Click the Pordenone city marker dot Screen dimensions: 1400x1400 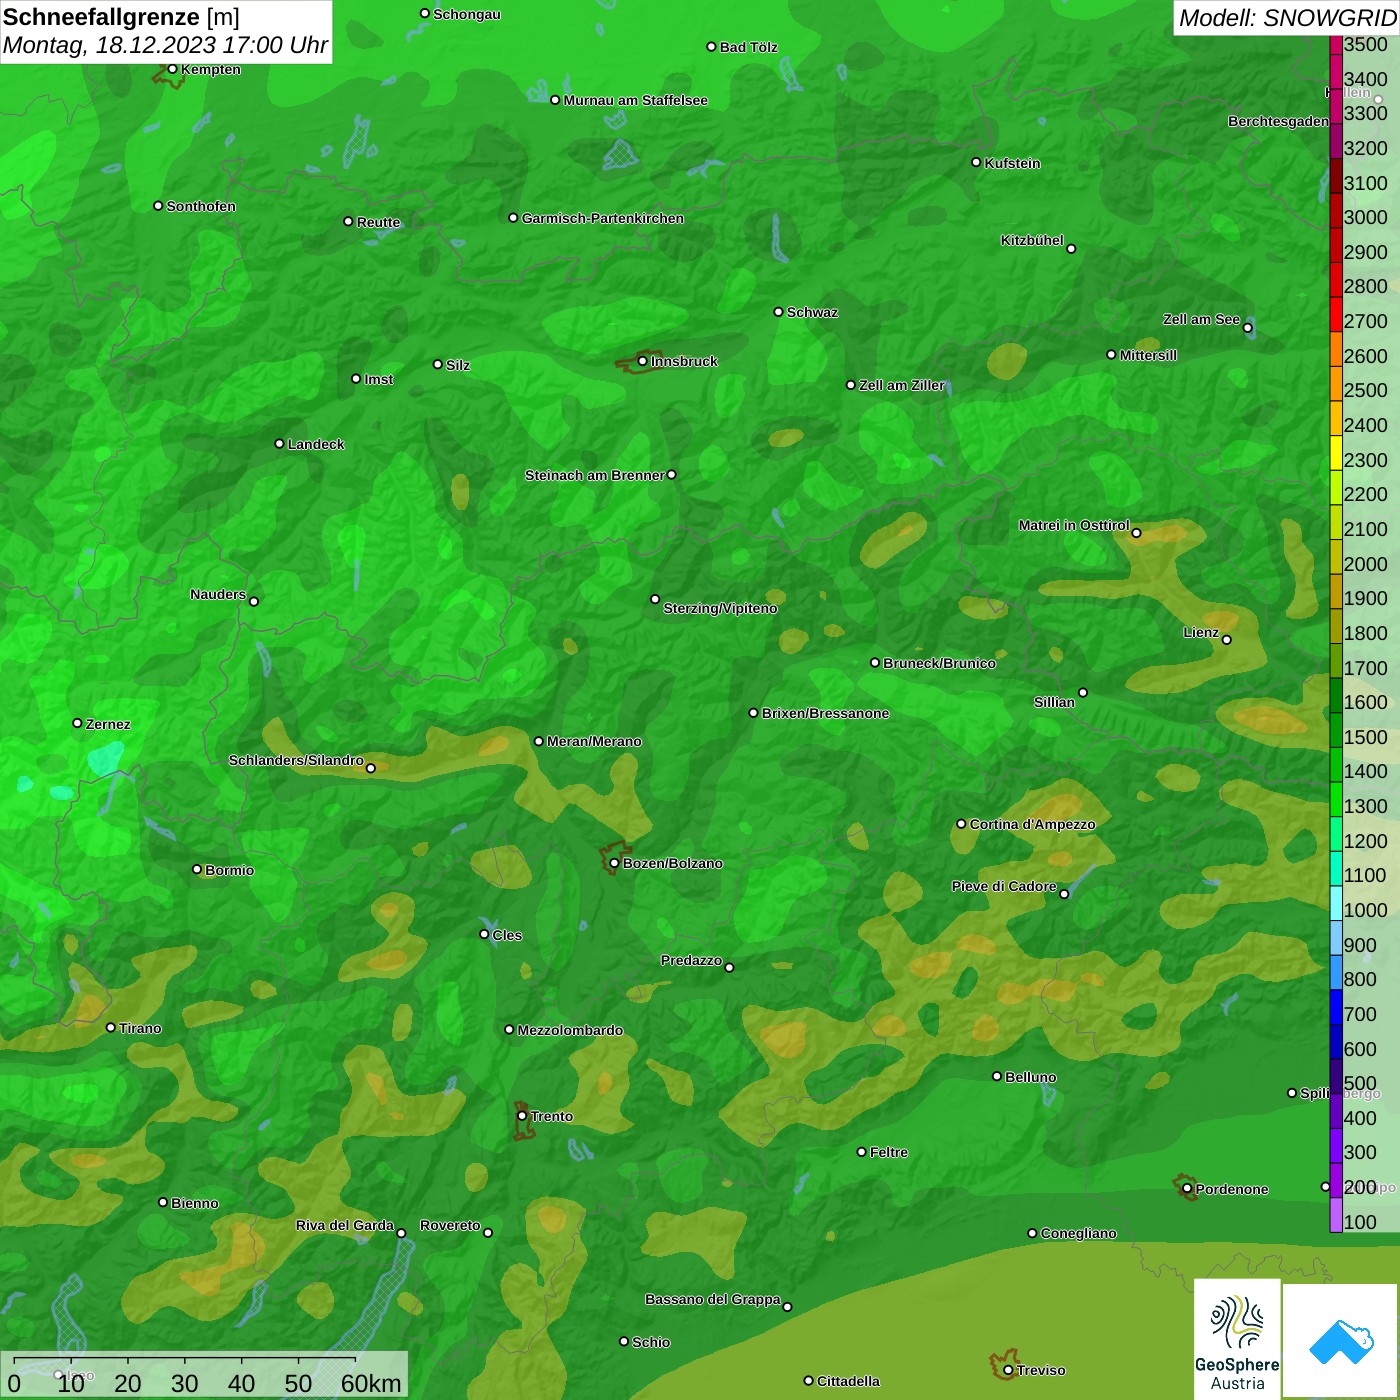coord(1187,1189)
